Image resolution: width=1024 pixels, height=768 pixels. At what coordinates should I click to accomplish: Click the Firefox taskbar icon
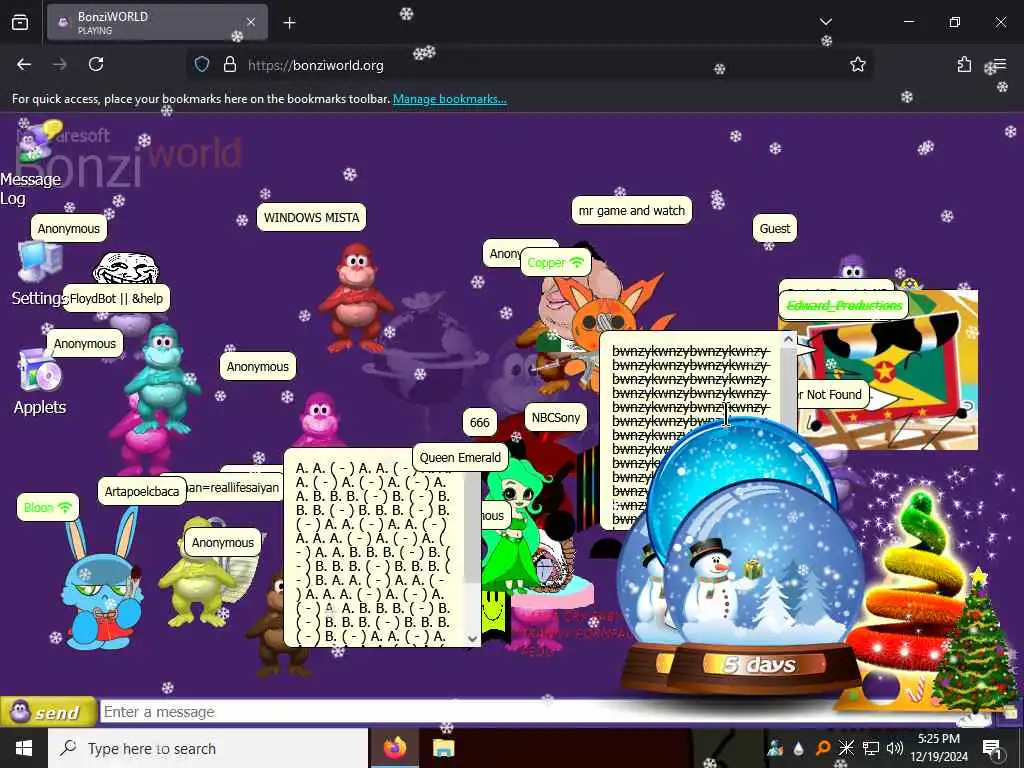[x=394, y=748]
